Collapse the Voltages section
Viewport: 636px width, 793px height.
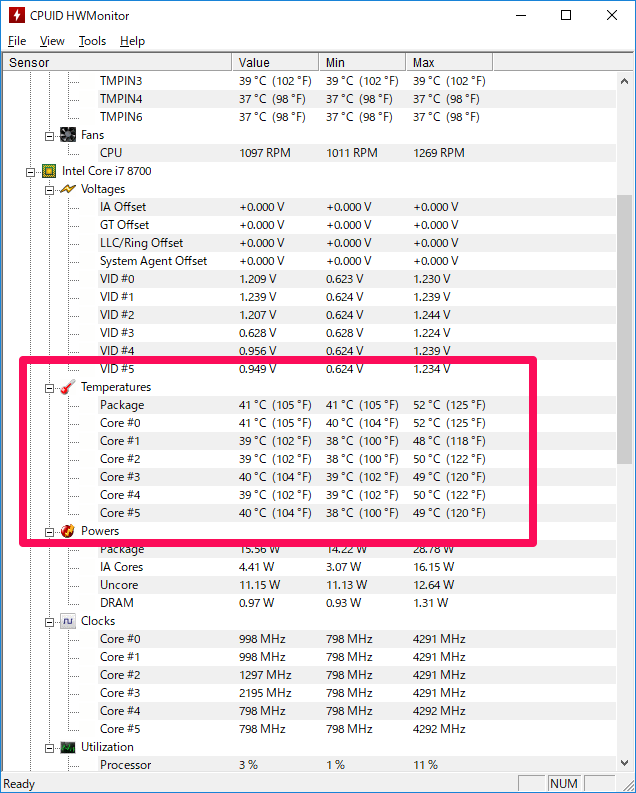tap(49, 190)
